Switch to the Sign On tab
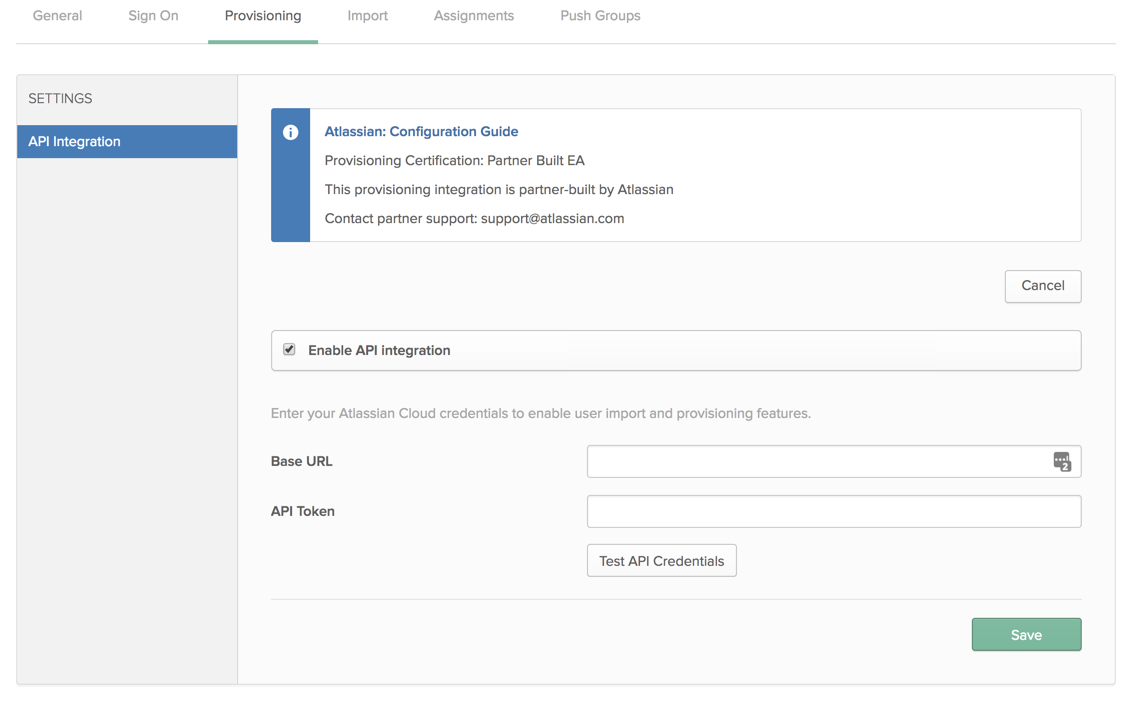This screenshot has width=1140, height=707. (153, 16)
